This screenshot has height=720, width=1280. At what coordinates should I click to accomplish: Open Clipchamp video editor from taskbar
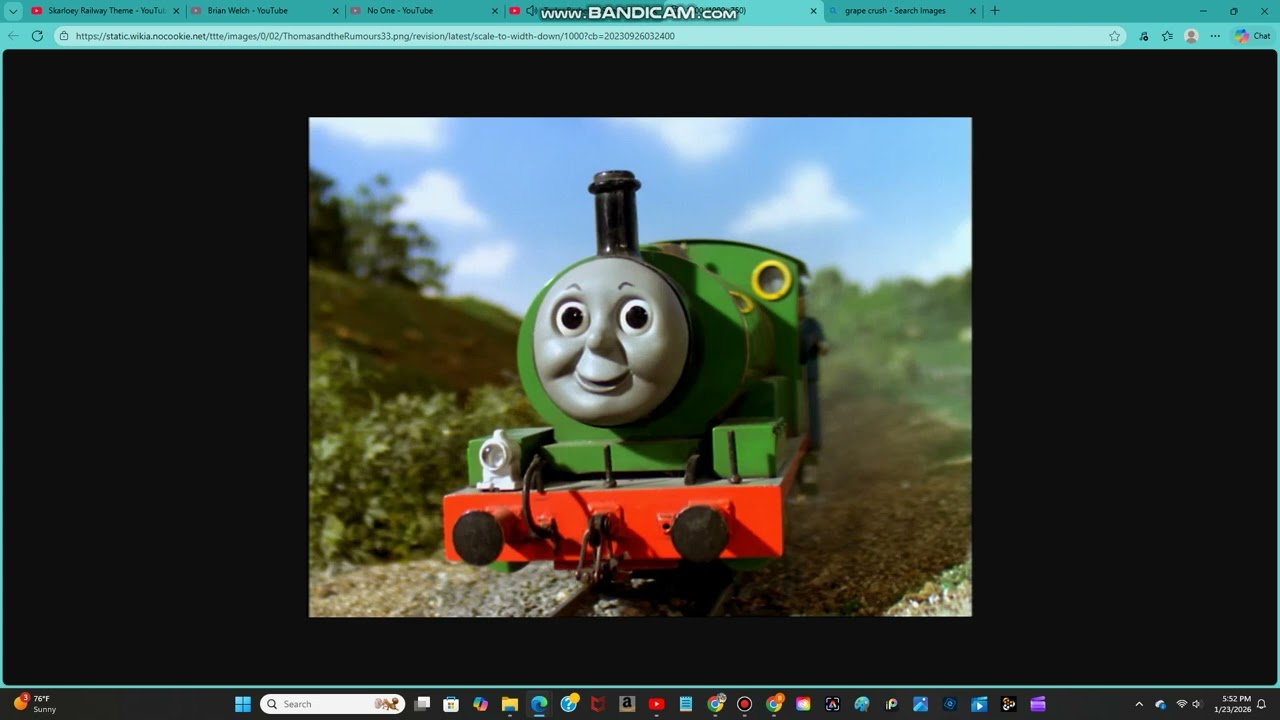[1037, 704]
